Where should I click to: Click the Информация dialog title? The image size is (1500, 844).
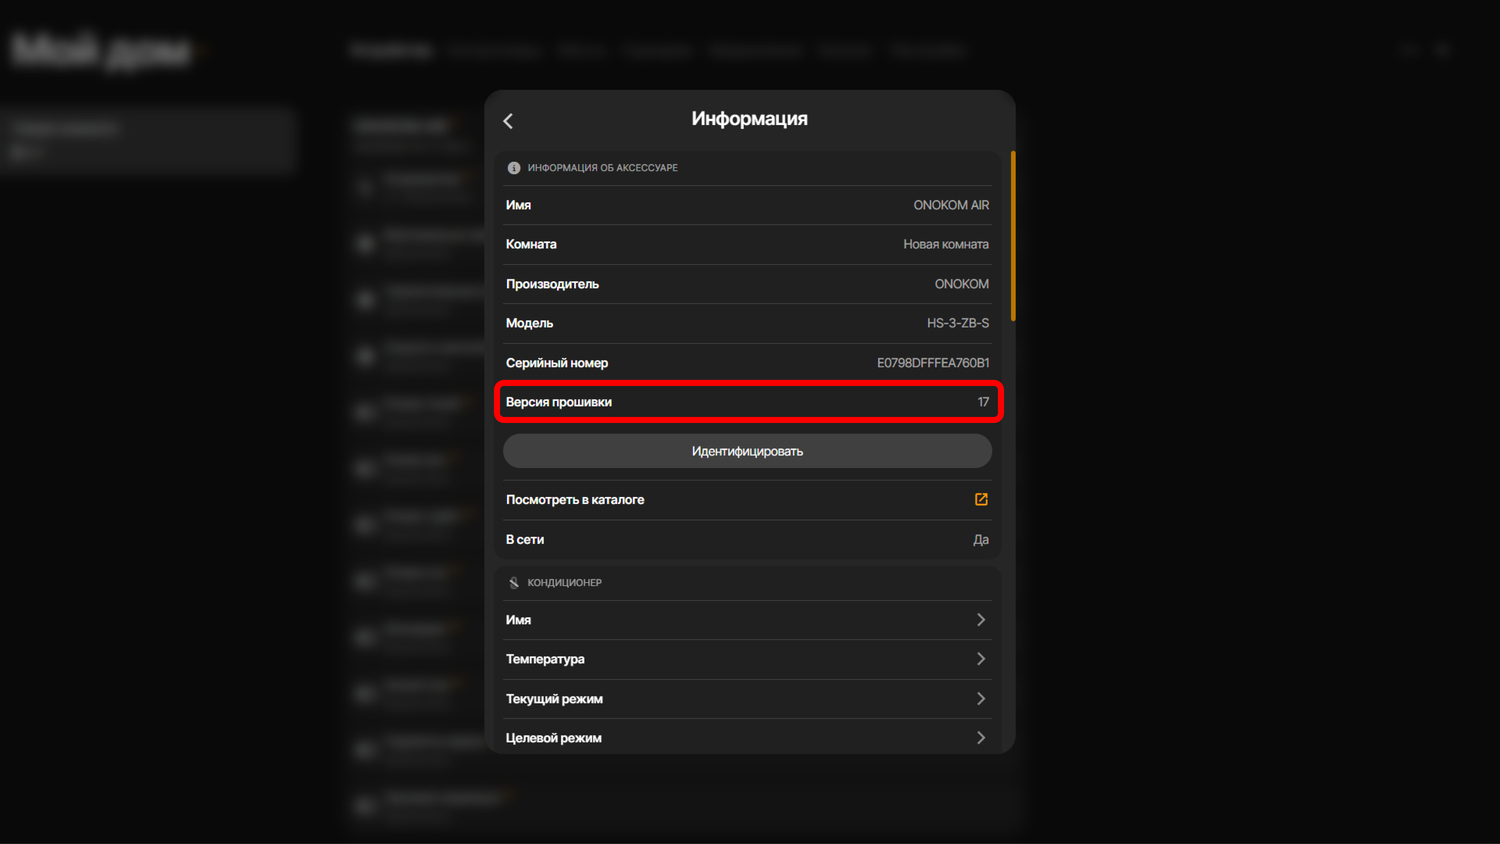(749, 119)
